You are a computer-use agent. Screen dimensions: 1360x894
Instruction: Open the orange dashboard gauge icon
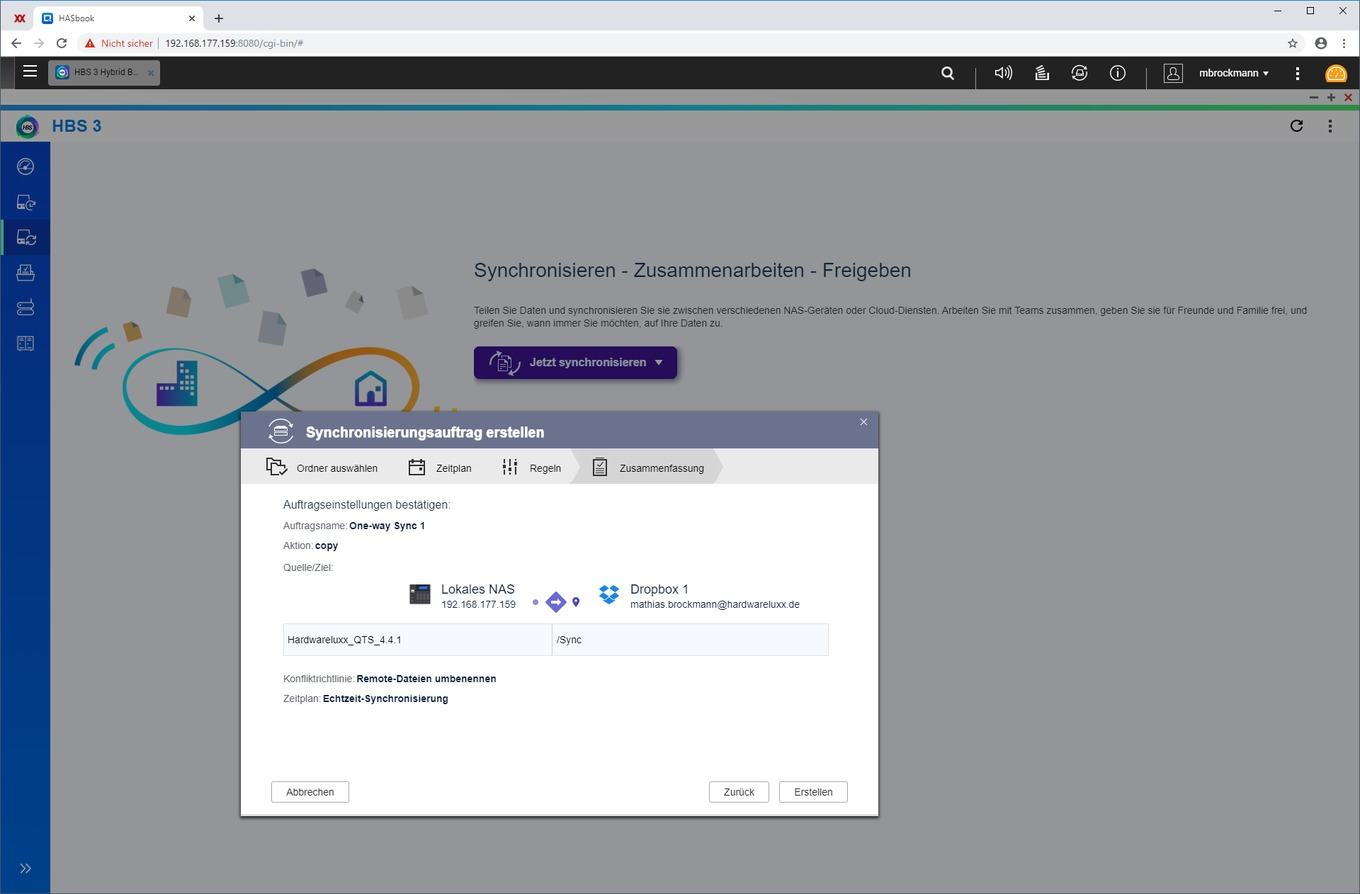(x=1336, y=73)
